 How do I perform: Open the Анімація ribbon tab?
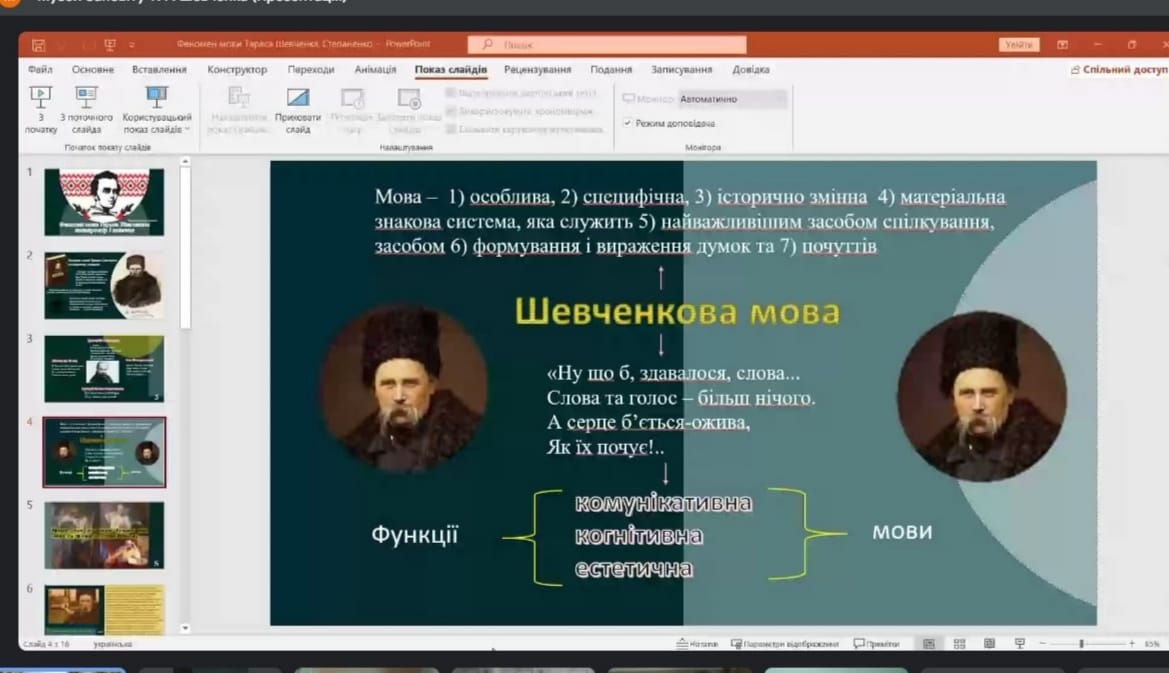(x=375, y=69)
